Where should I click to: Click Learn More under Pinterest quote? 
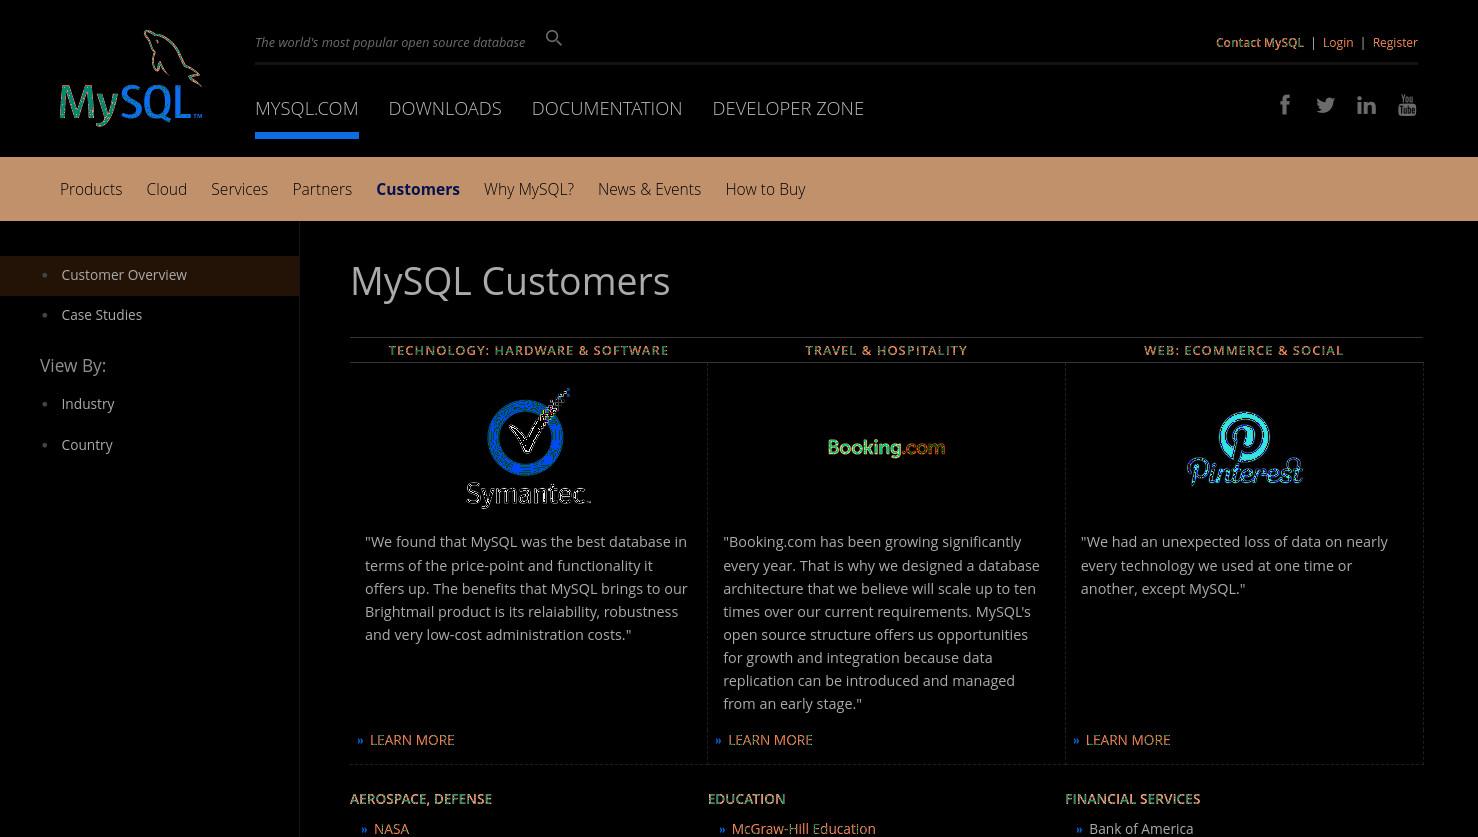click(x=1127, y=740)
